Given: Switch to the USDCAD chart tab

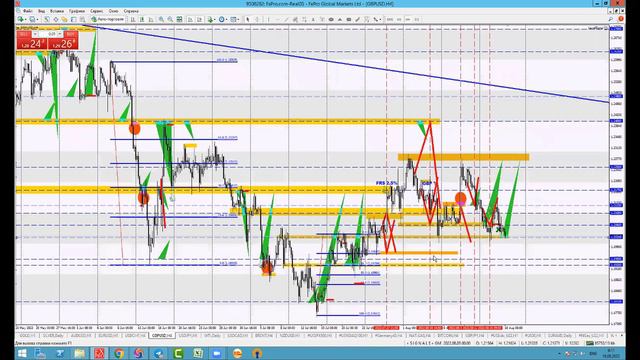Looking at the screenshot, I should pos(238,336).
